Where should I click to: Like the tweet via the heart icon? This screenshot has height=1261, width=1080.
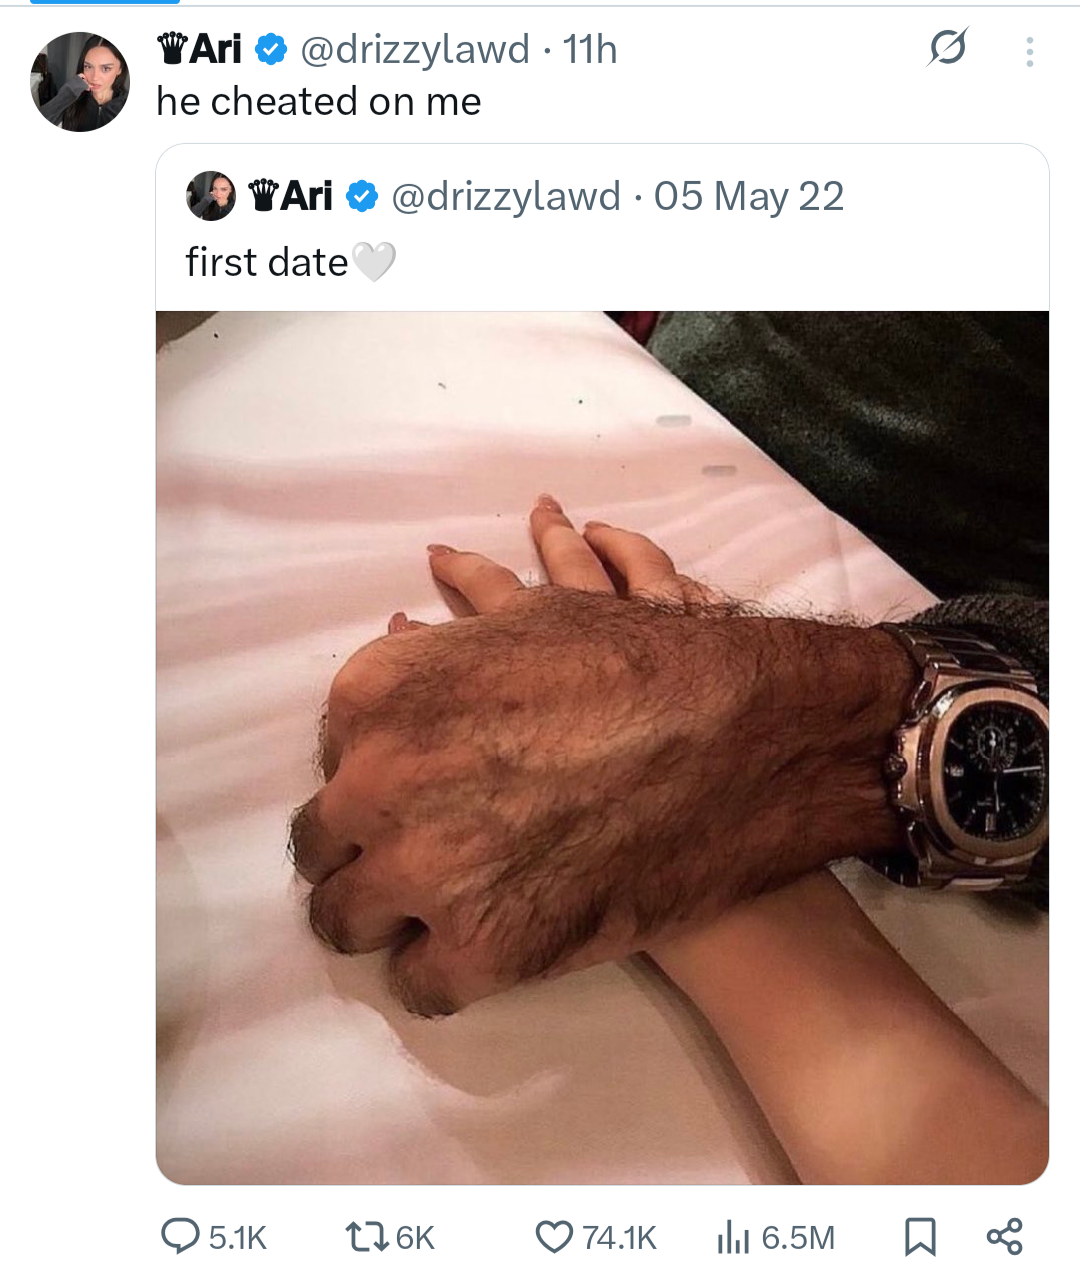(x=553, y=1237)
